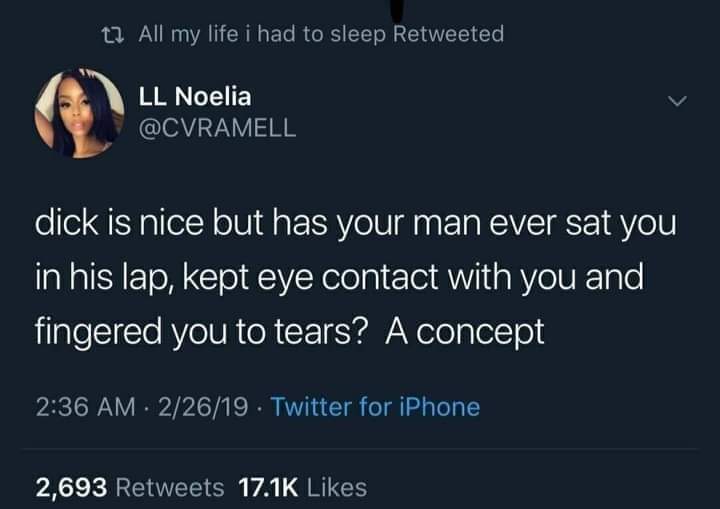The width and height of the screenshot is (720, 509).
Task: Click the 17.1K like count number
Action: pyautogui.click(x=267, y=488)
